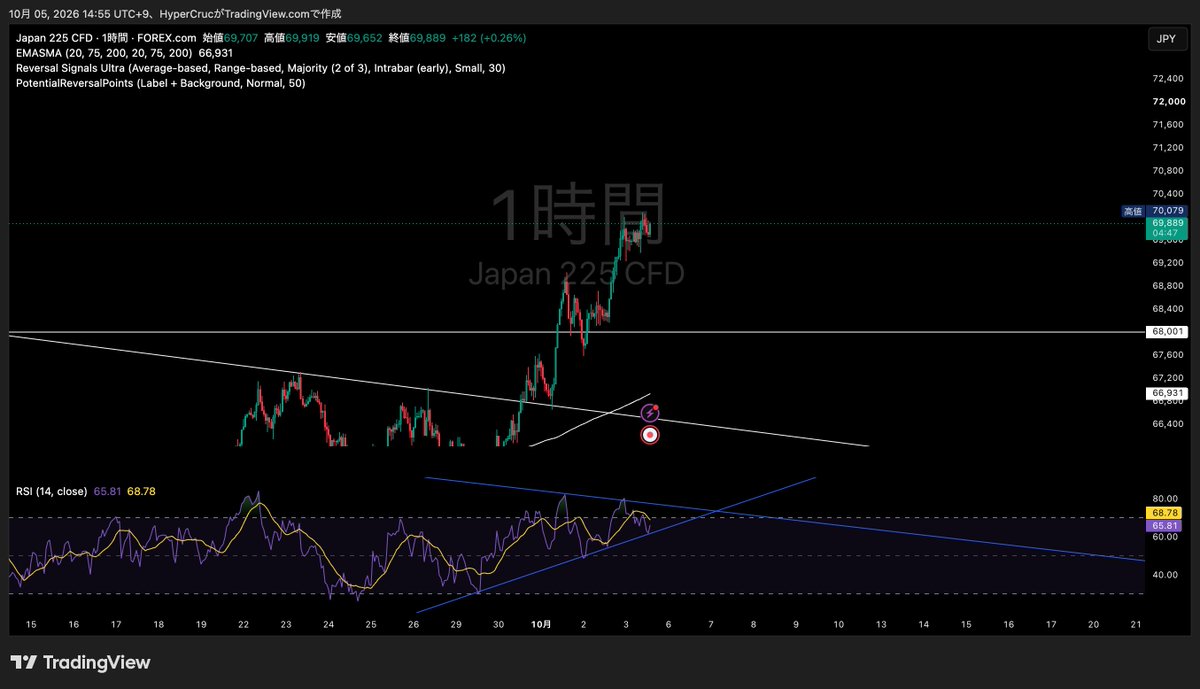Click the +182 (+0.26%) change value

click(x=487, y=38)
